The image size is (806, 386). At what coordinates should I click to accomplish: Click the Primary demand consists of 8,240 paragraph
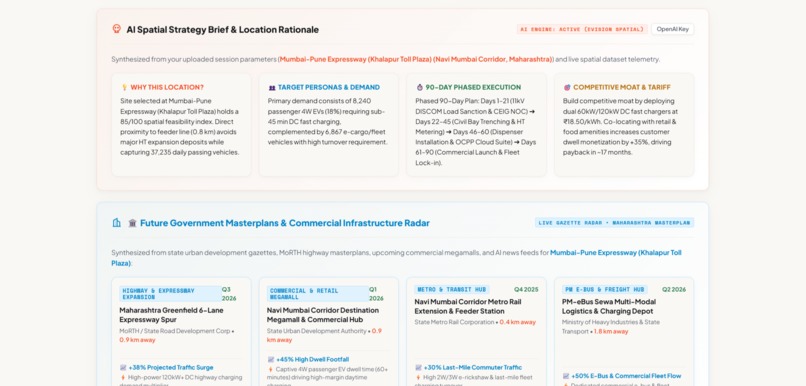(x=327, y=121)
